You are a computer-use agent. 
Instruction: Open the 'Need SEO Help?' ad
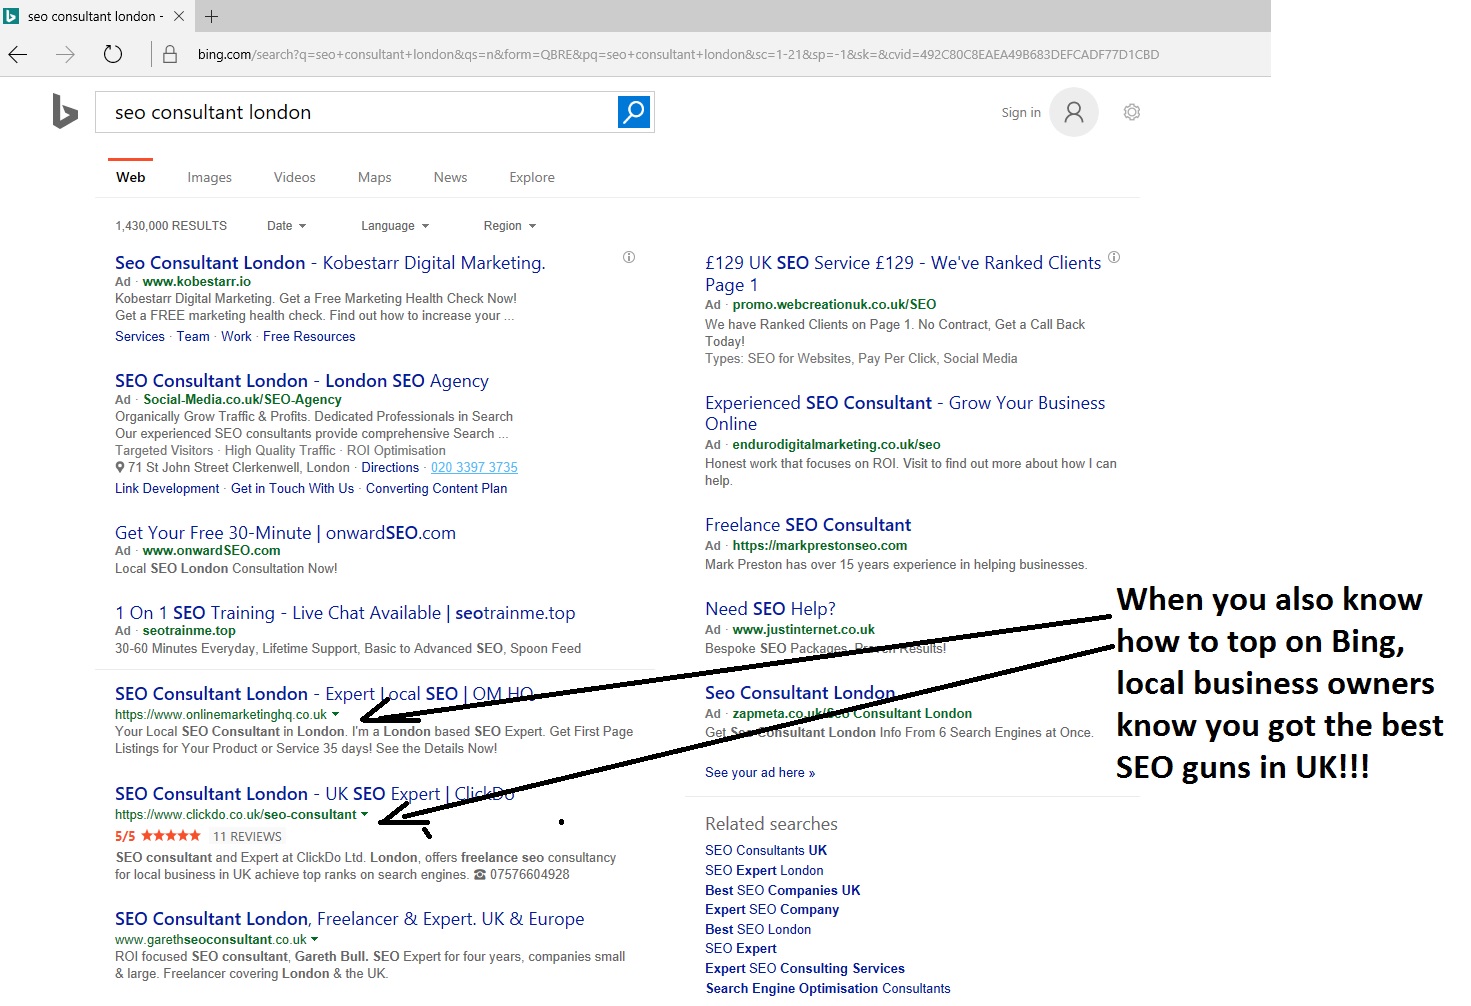[770, 609]
